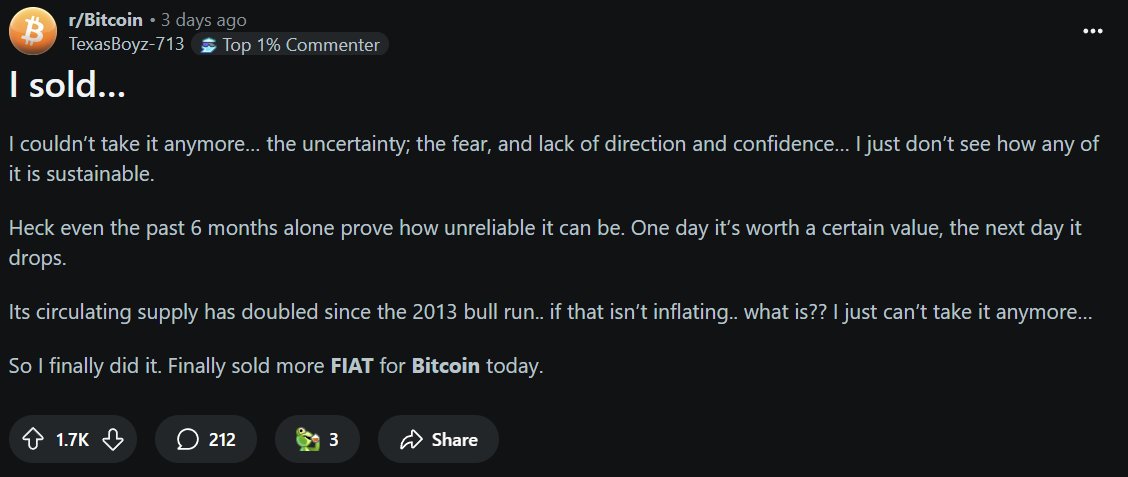Viewport: 1128px width, 477px height.
Task: Open the three-dot post options menu
Action: coord(1093,31)
